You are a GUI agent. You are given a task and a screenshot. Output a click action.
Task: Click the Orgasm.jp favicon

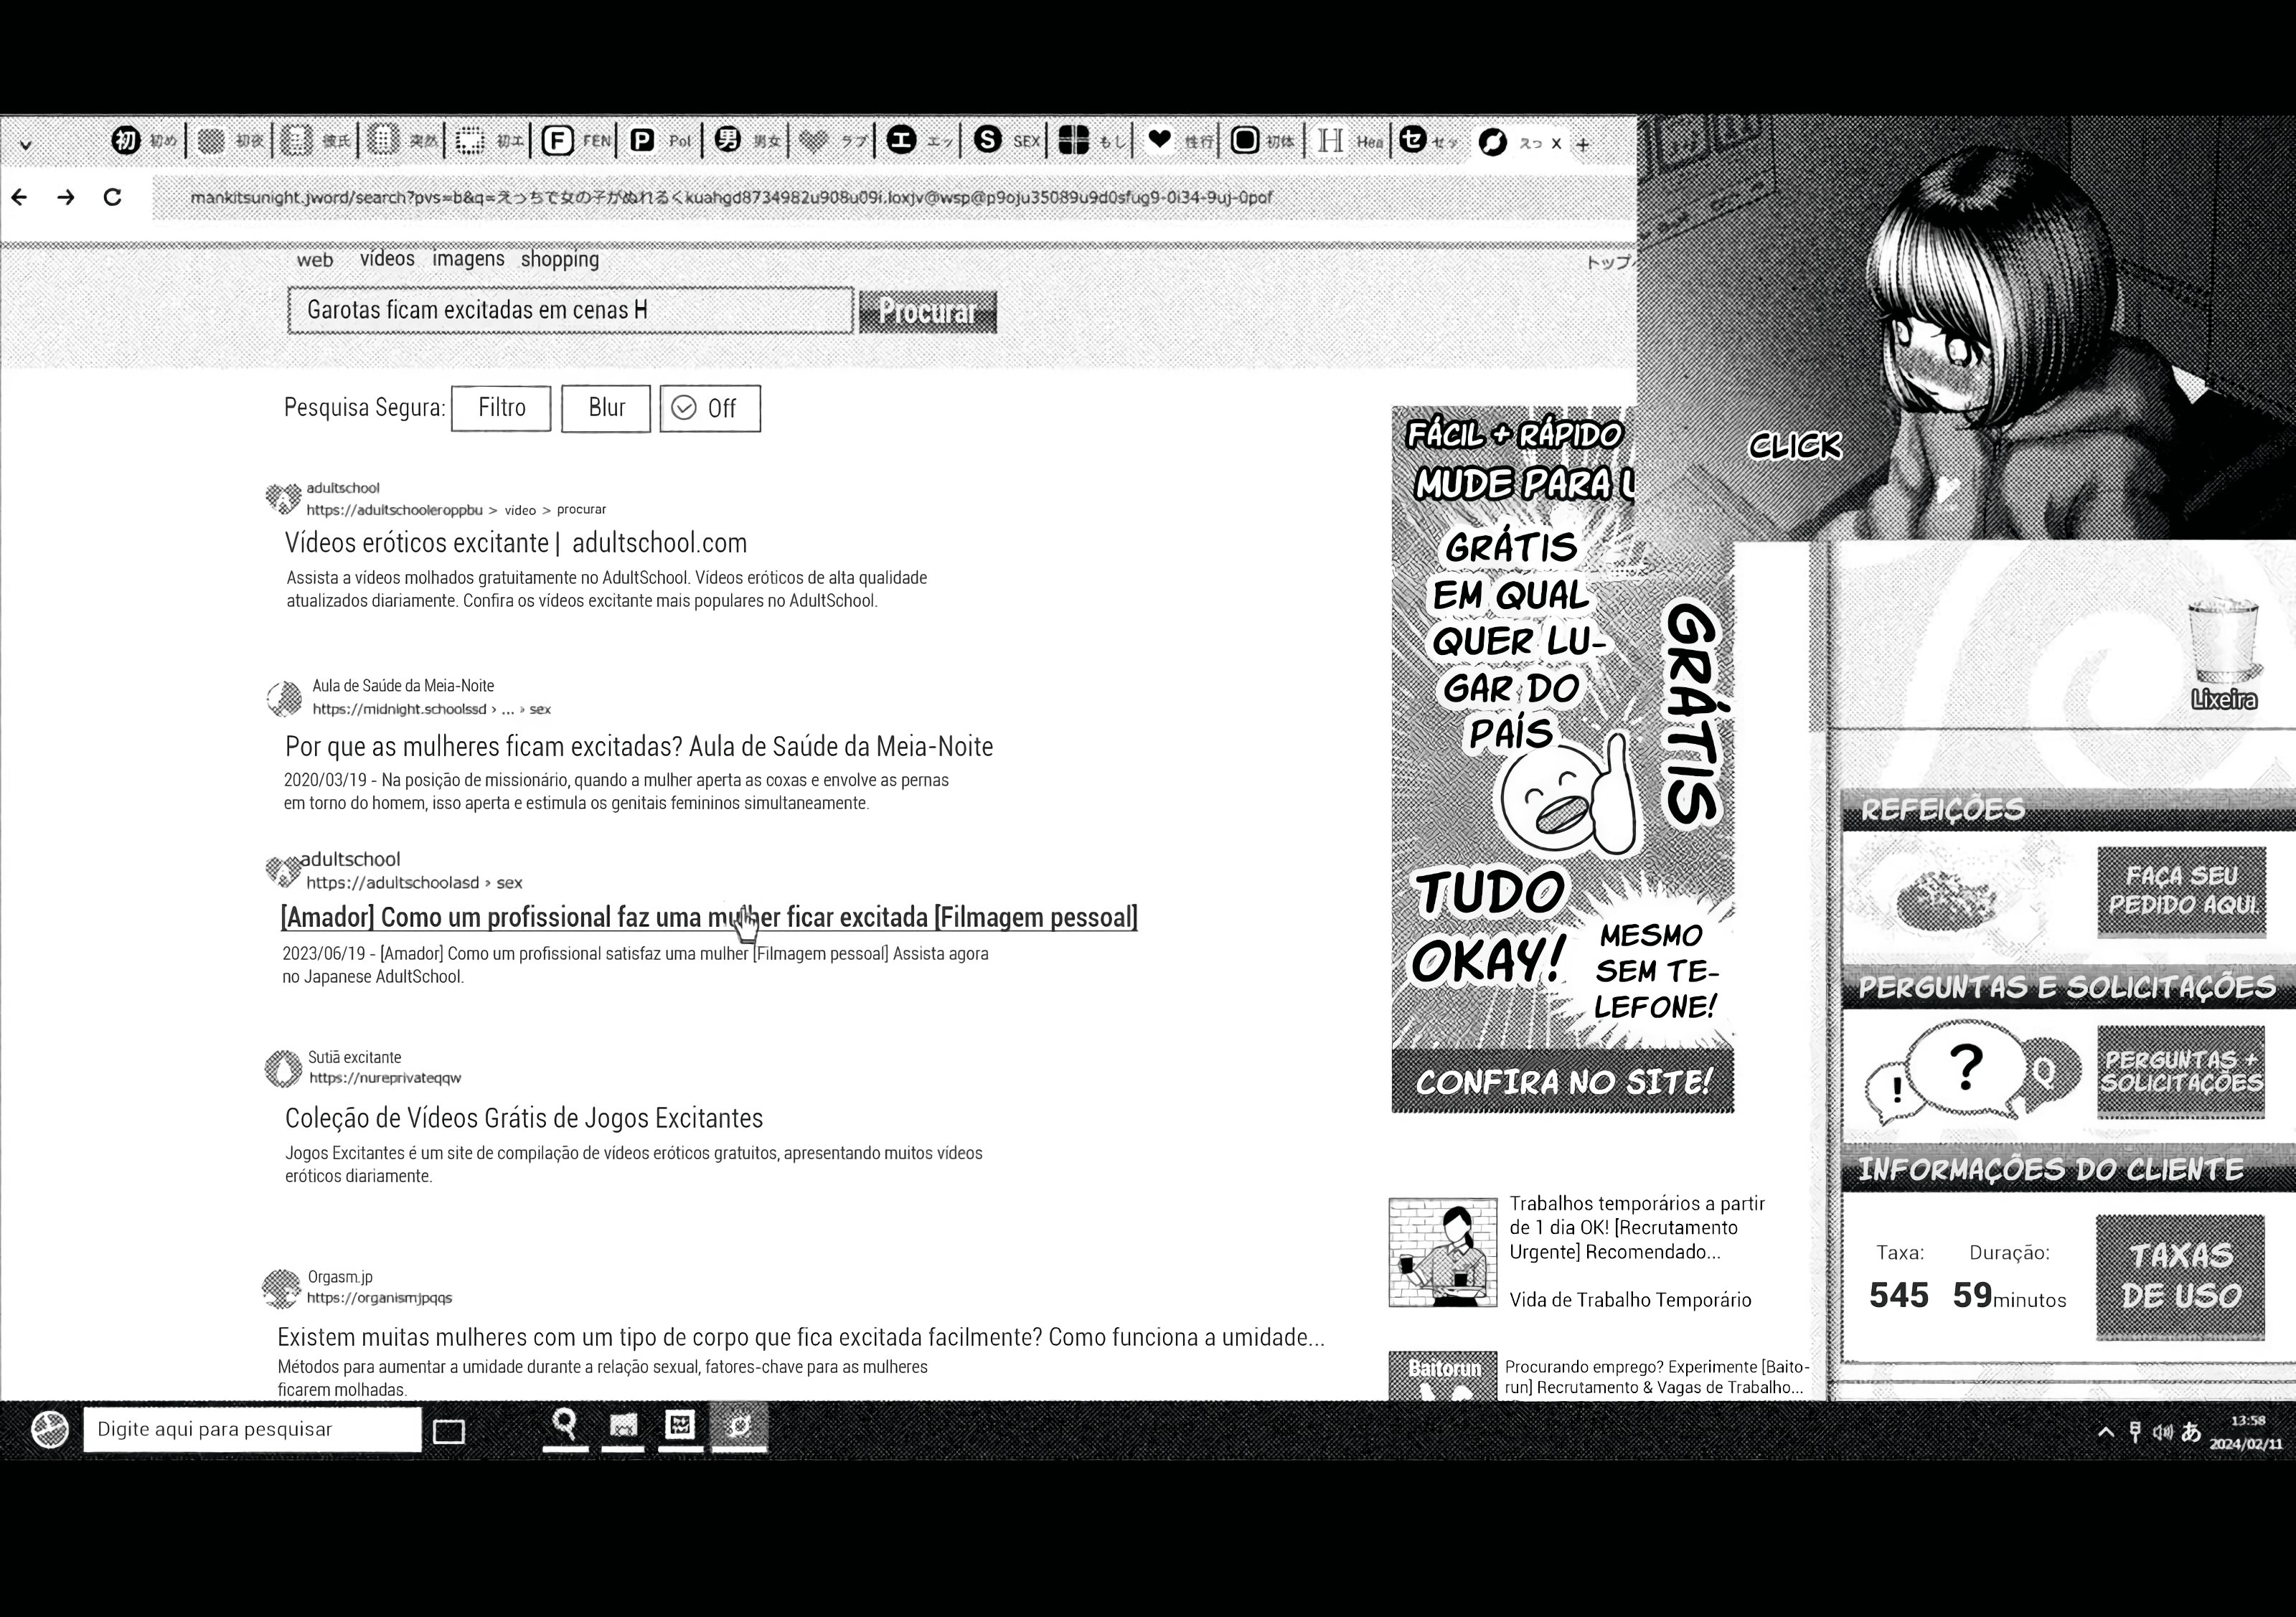(x=281, y=1288)
